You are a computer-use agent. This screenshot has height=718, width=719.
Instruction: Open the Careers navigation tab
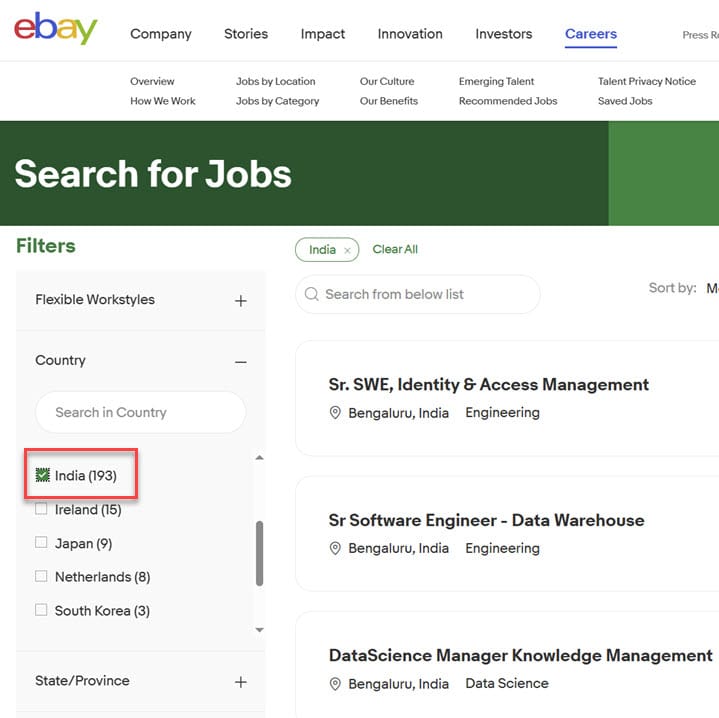590,34
